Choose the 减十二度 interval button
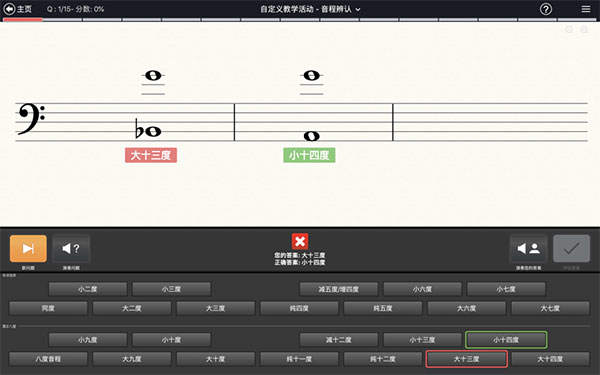The image size is (600, 375). [339, 340]
